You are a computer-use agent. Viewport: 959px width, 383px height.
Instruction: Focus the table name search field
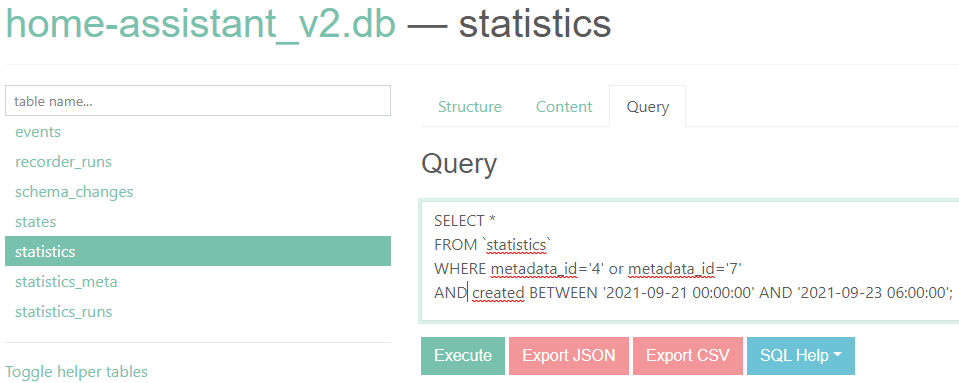(x=198, y=101)
